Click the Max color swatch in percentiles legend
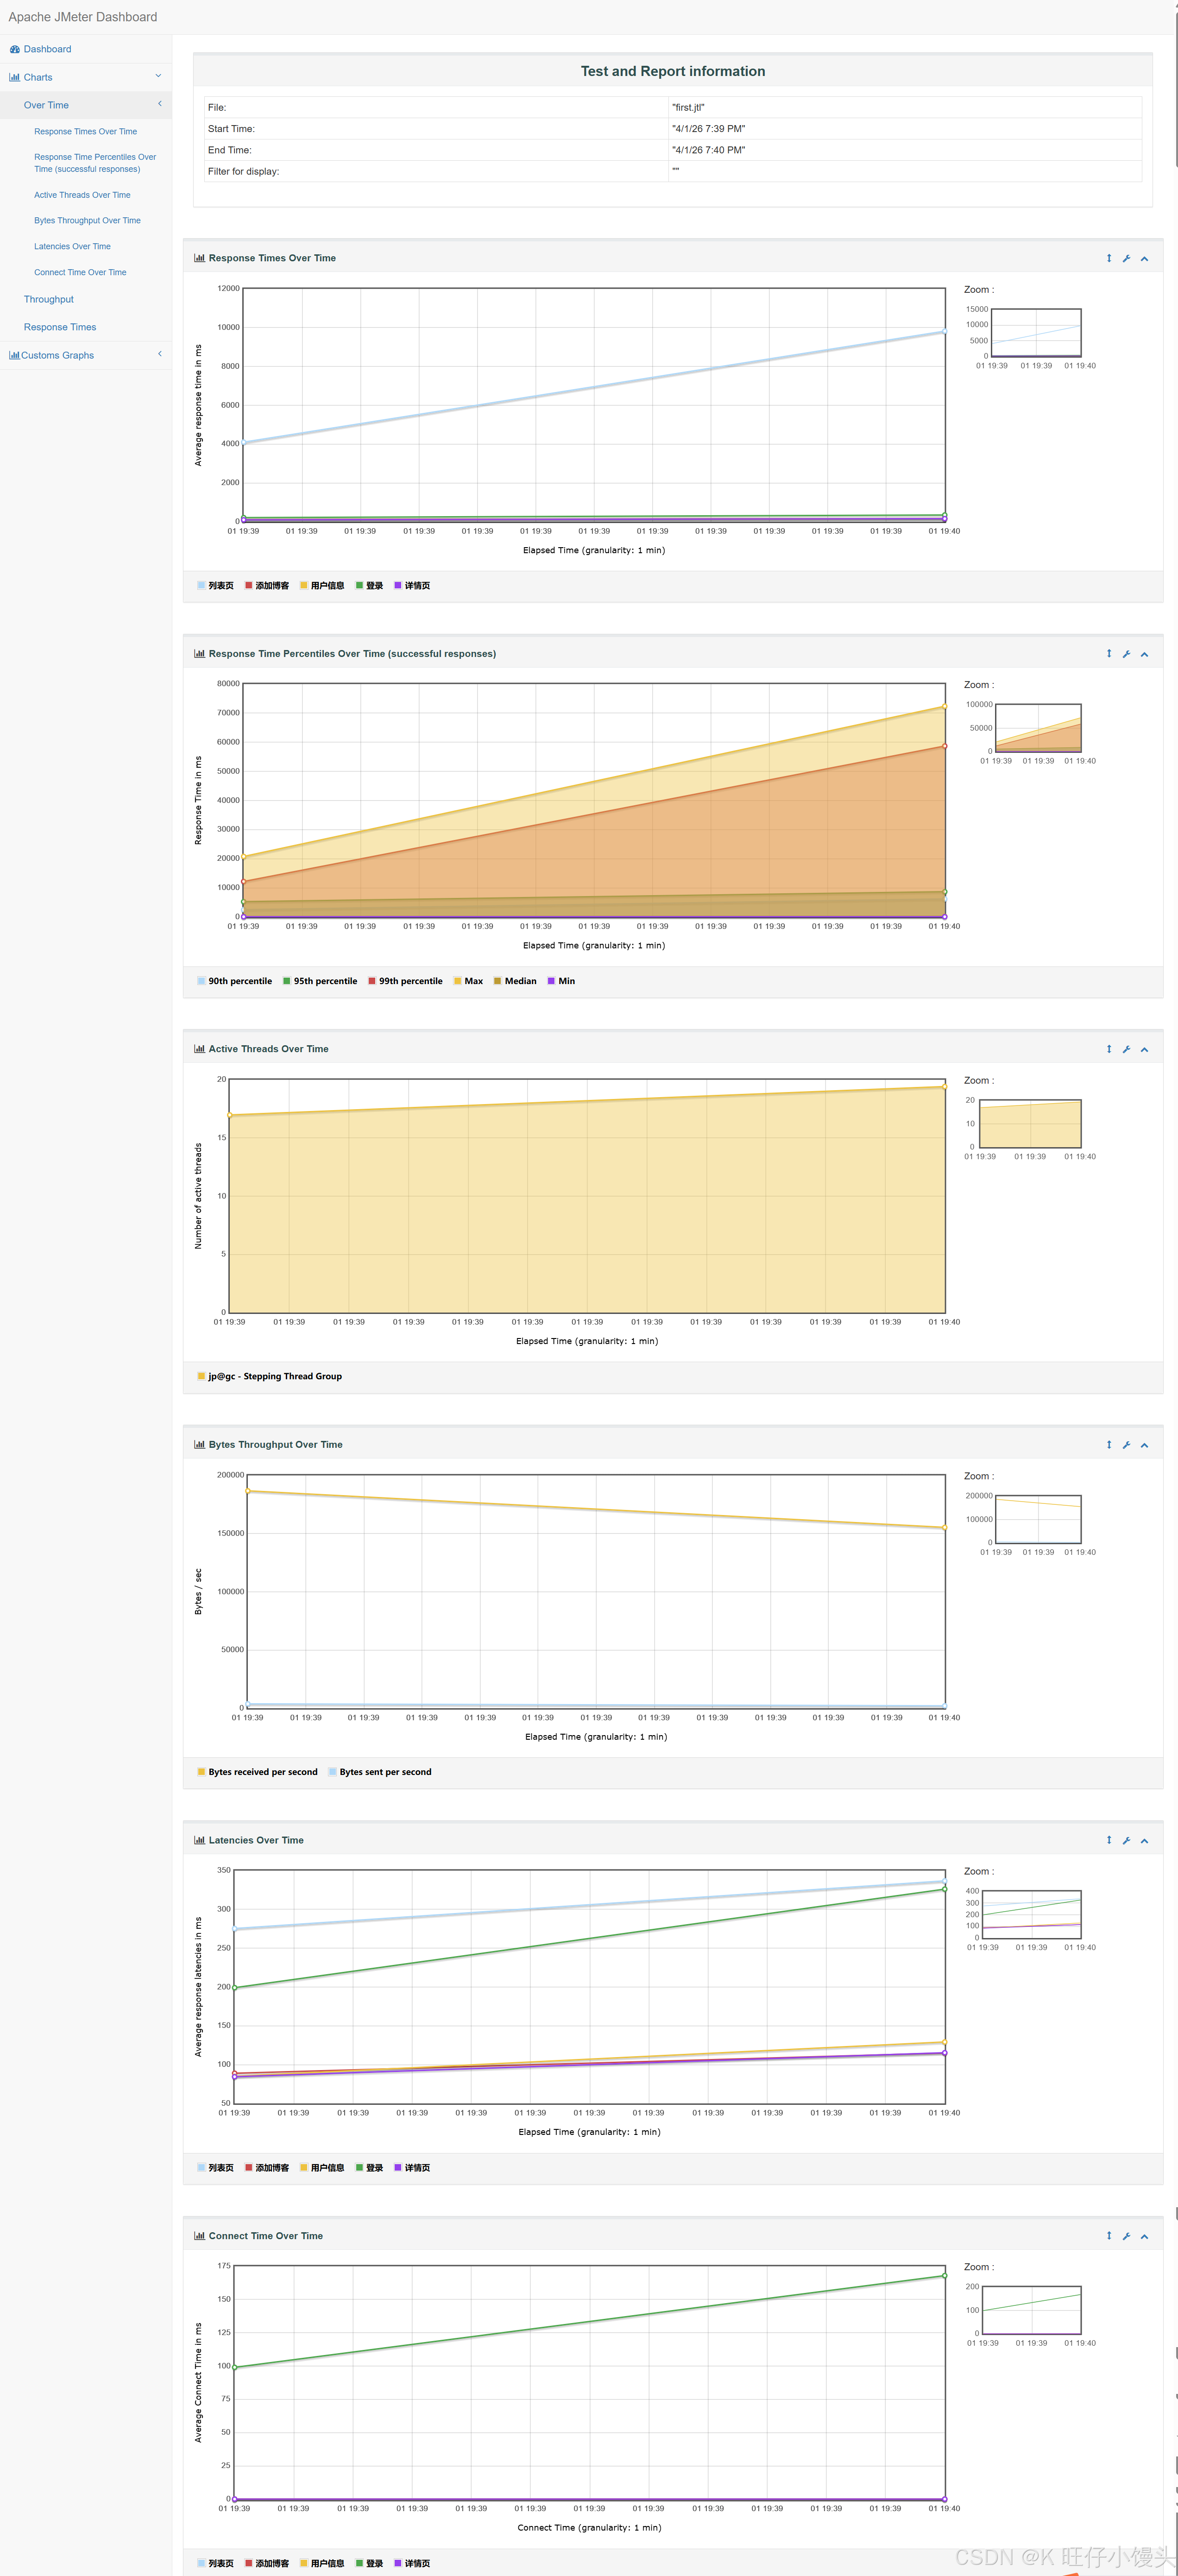Image resolution: width=1178 pixels, height=2576 pixels. pos(458,981)
